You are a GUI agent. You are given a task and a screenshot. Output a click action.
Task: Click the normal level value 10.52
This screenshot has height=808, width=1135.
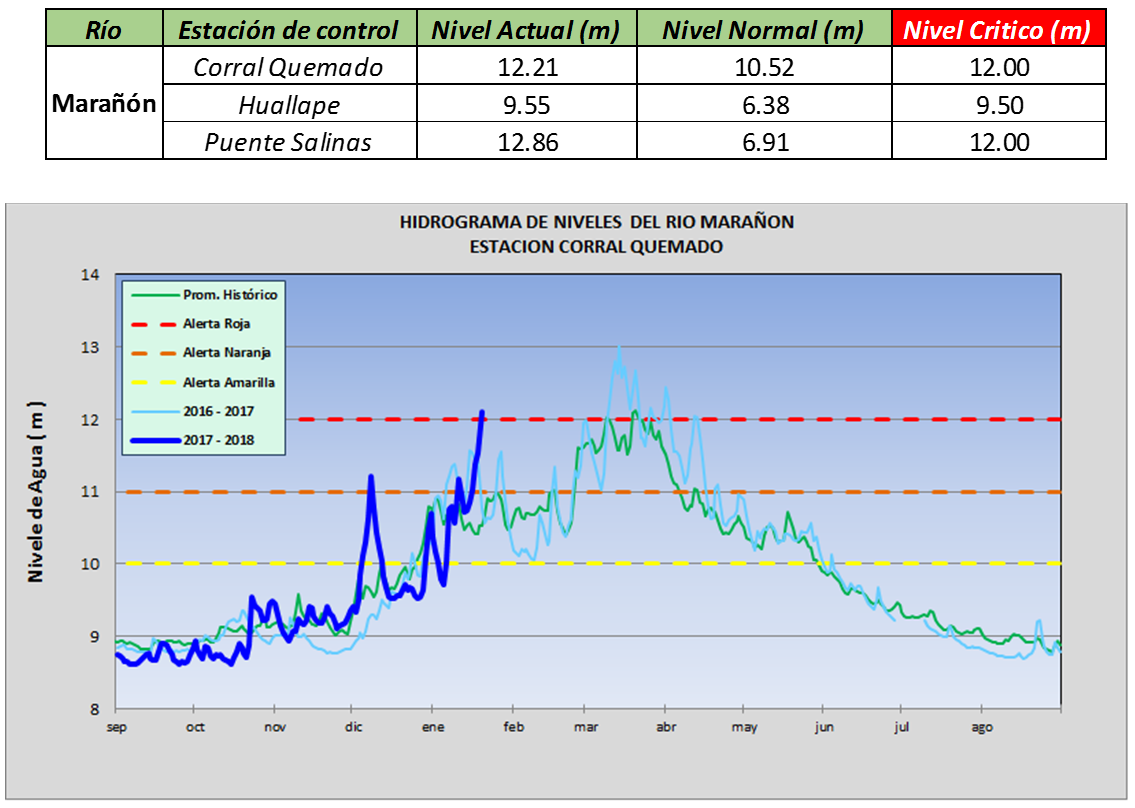[764, 67]
